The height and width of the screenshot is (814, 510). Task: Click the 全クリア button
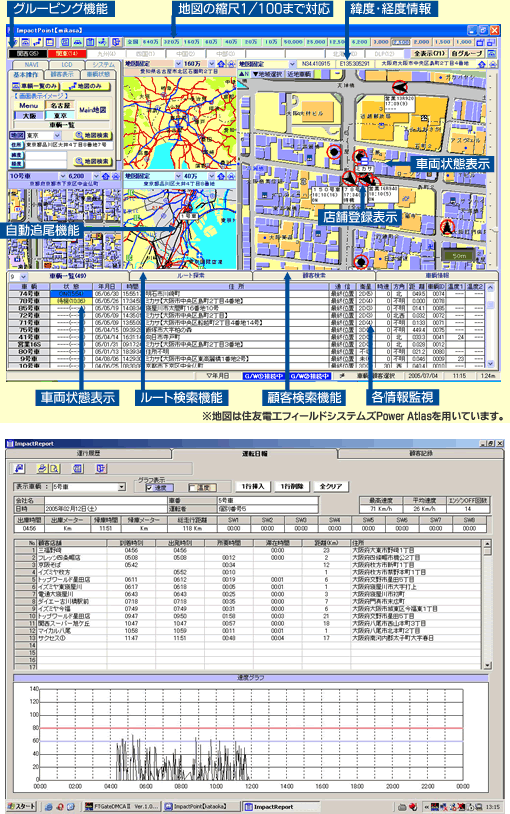tap(331, 486)
